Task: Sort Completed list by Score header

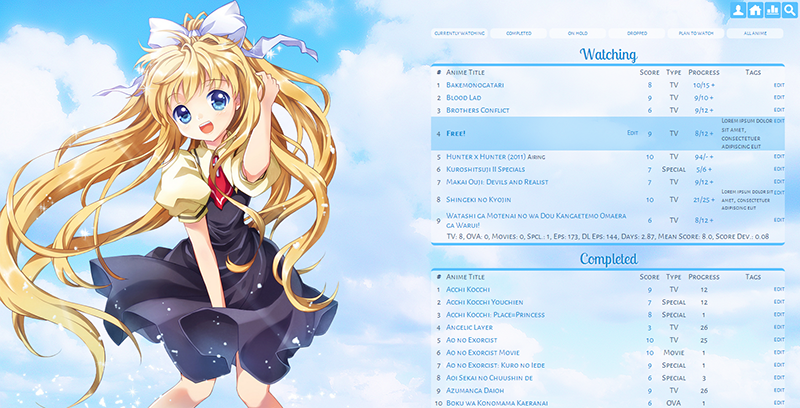Action: [x=649, y=277]
